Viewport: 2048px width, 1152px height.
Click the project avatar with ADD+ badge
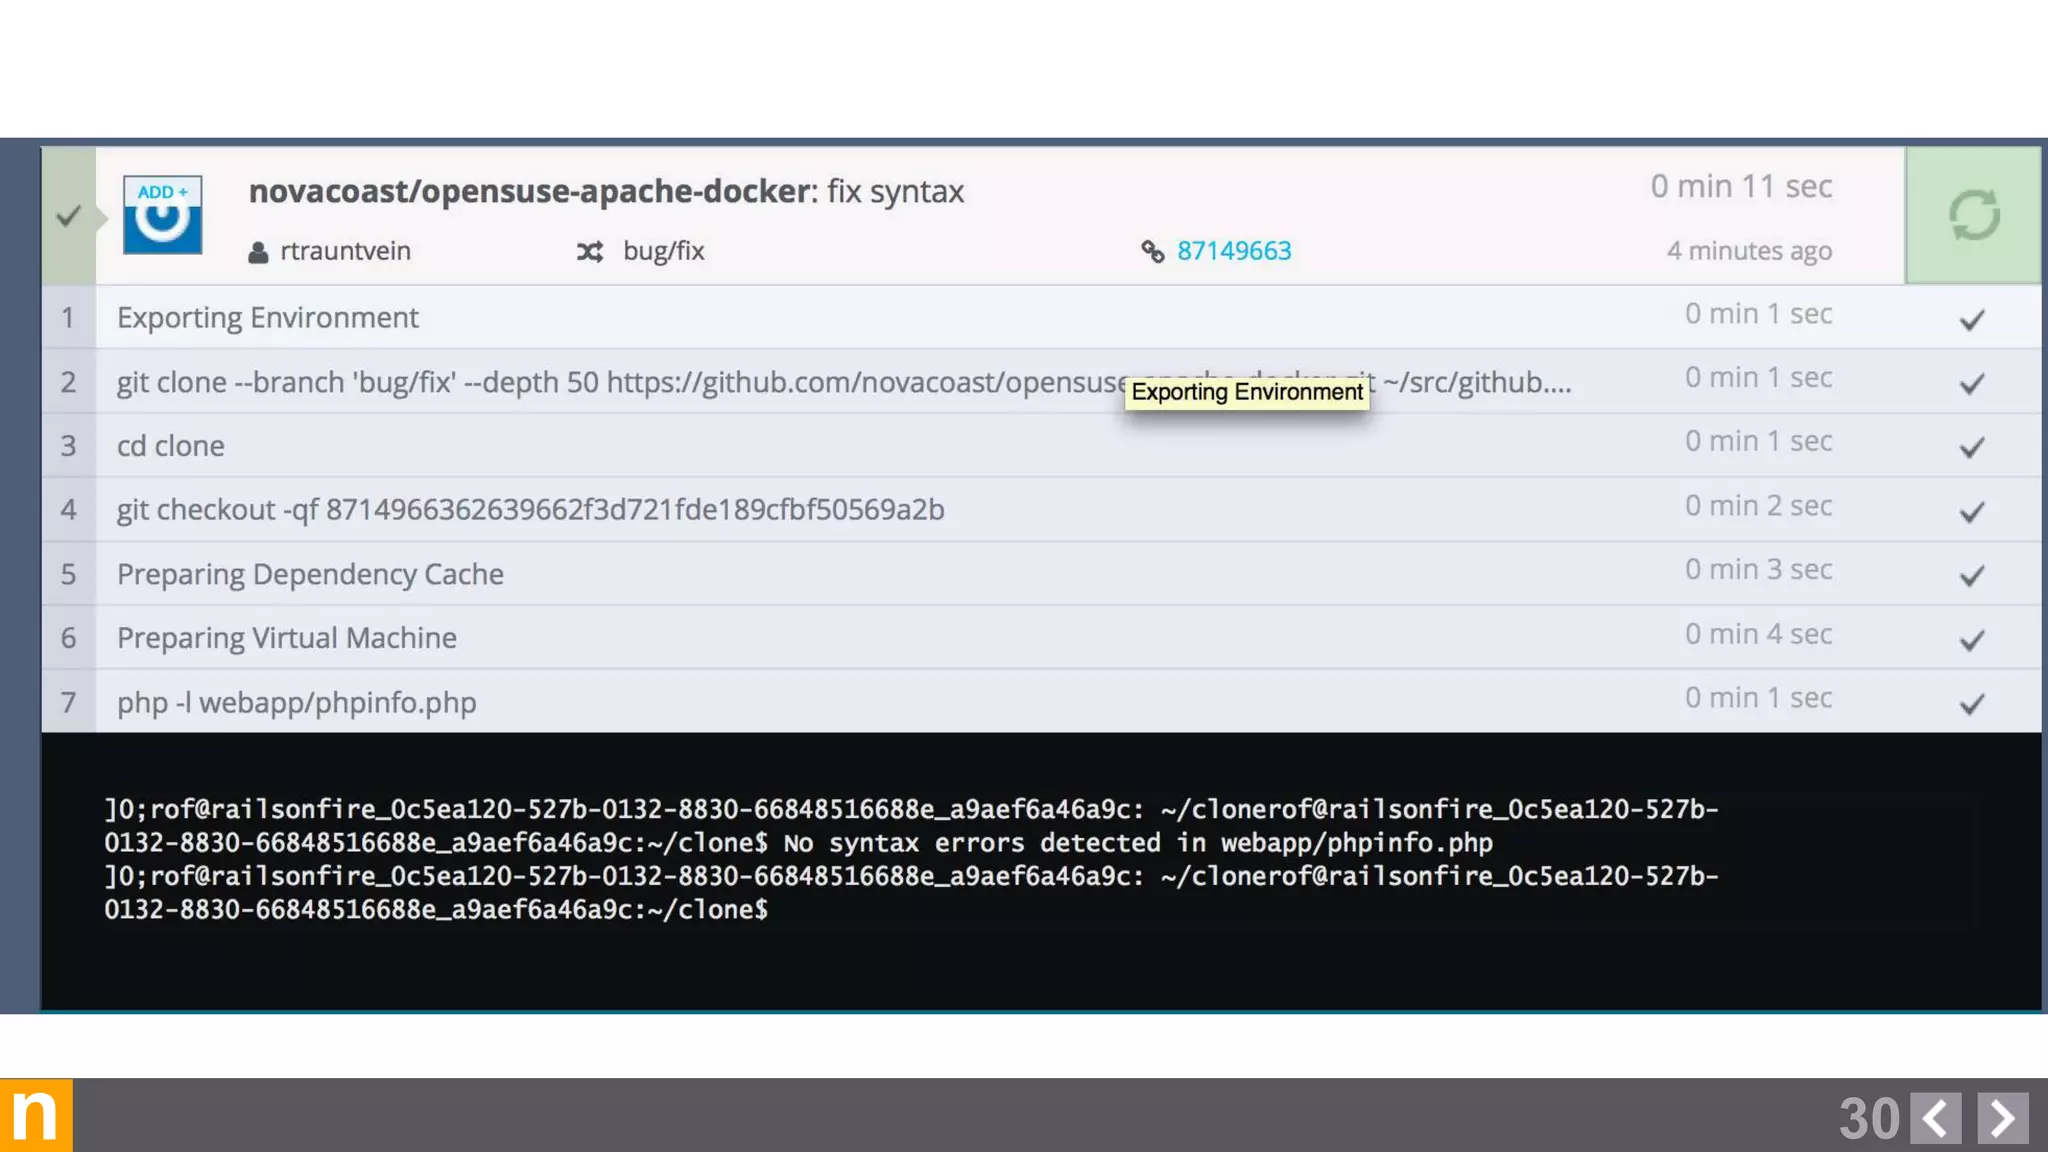tap(162, 214)
